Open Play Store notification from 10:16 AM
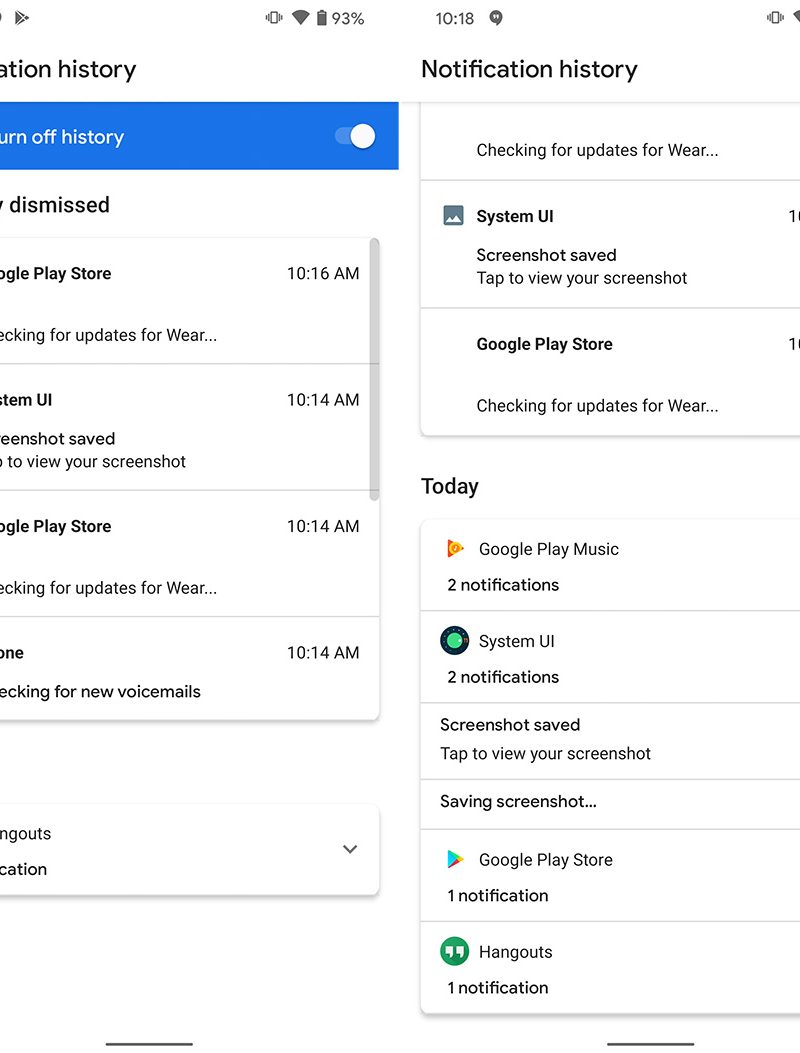 [x=185, y=302]
